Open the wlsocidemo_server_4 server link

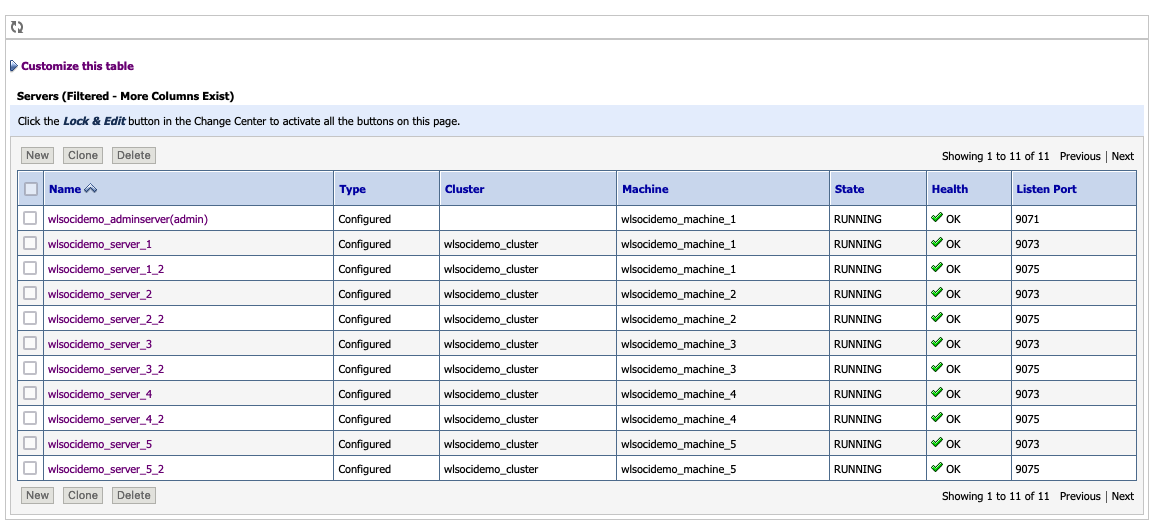99,394
